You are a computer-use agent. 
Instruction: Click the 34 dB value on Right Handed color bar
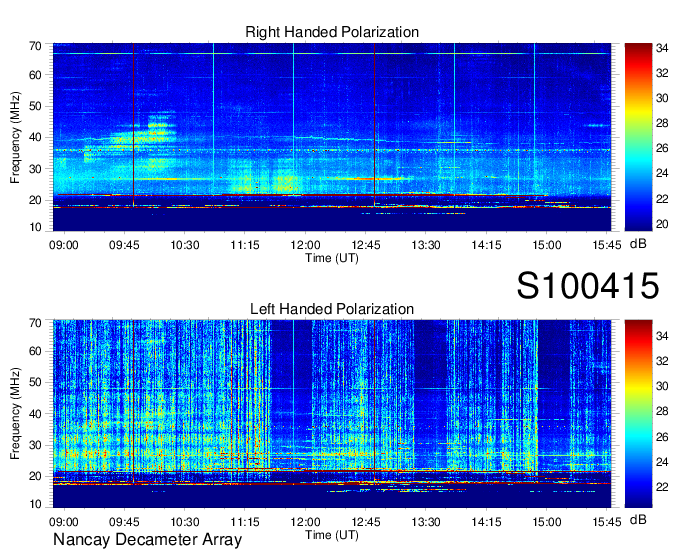pos(662,48)
